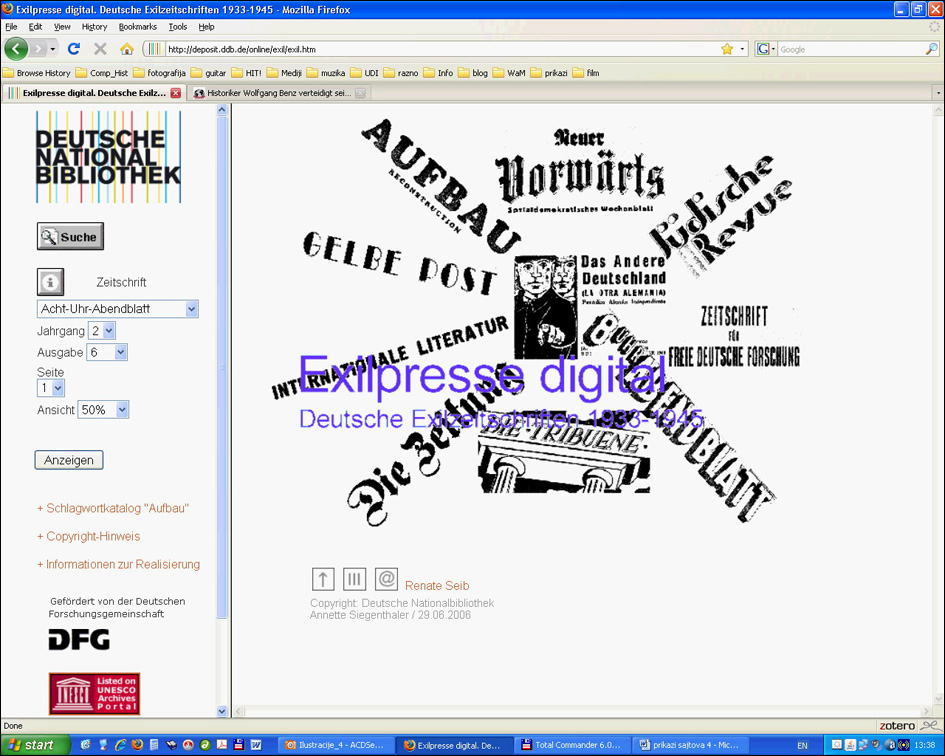The width and height of the screenshot is (945, 756).
Task: Open the Ausgabe dropdown
Action: point(107,352)
